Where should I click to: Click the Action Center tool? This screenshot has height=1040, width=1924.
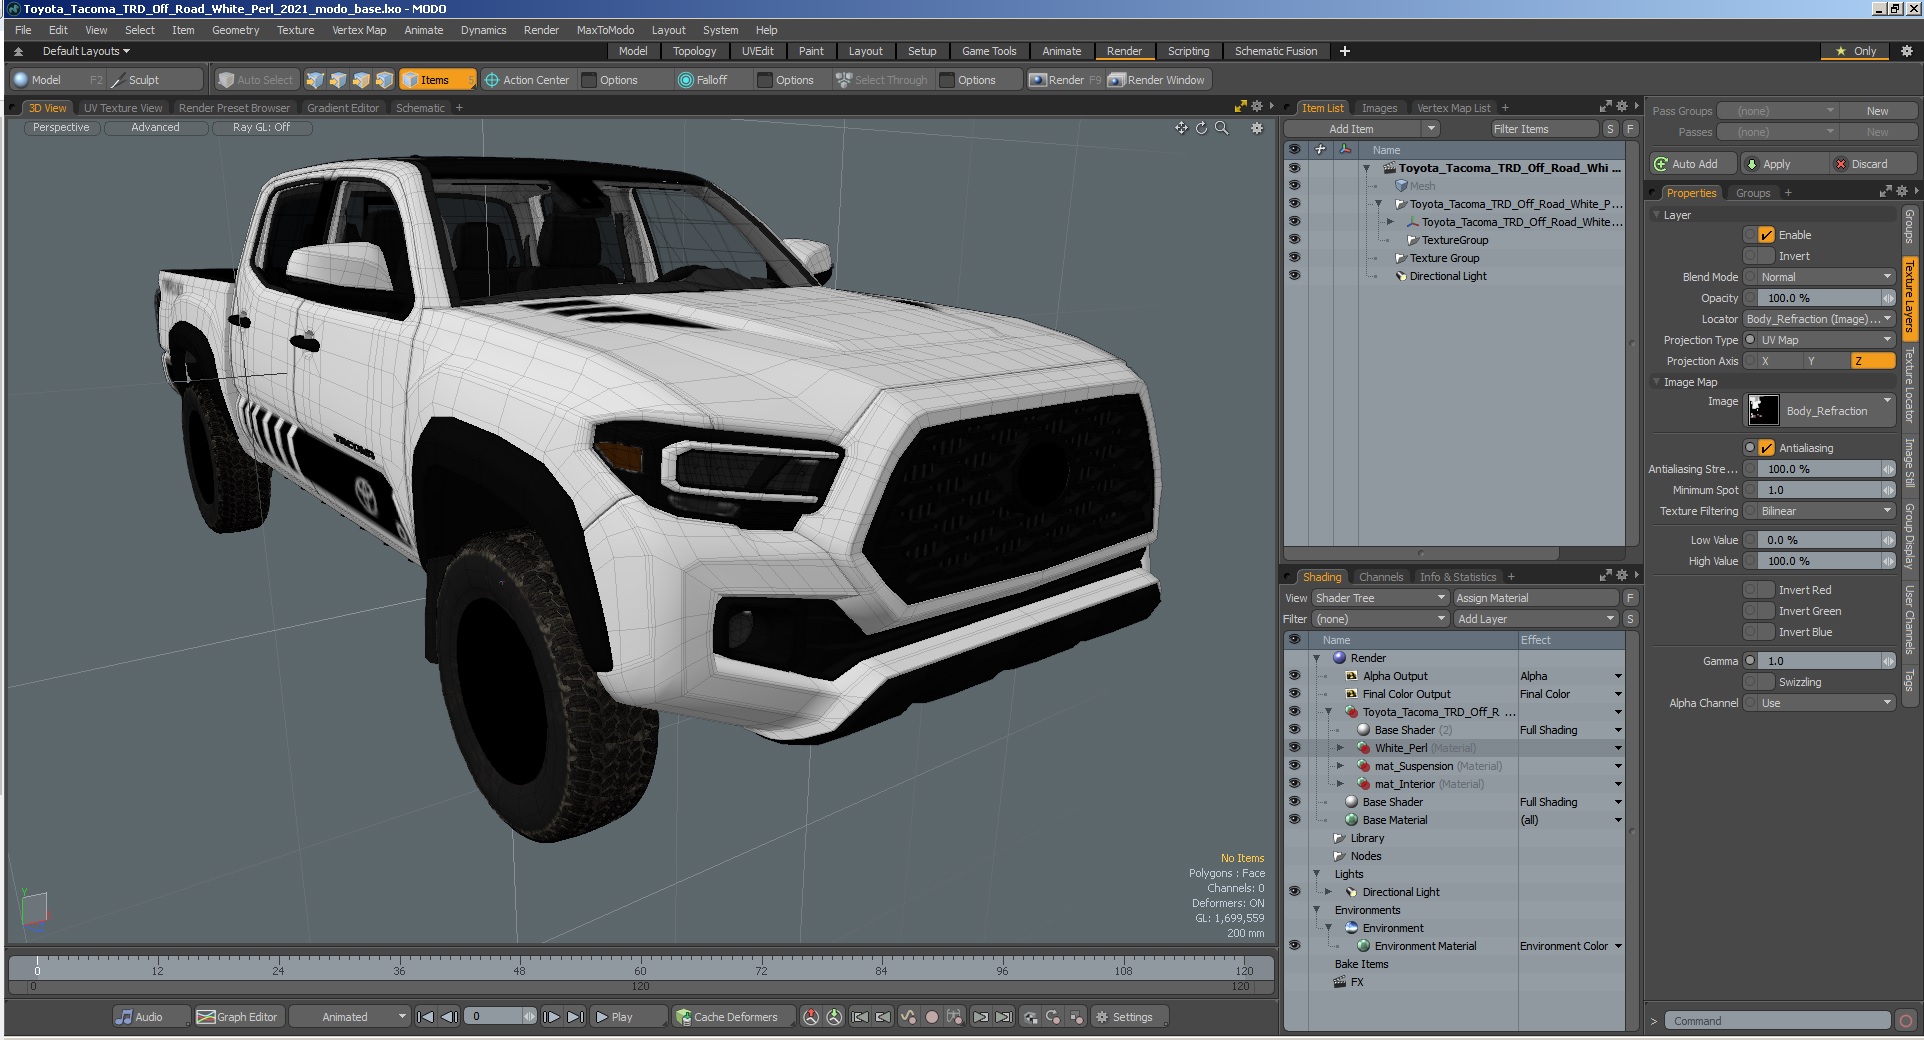pos(526,80)
